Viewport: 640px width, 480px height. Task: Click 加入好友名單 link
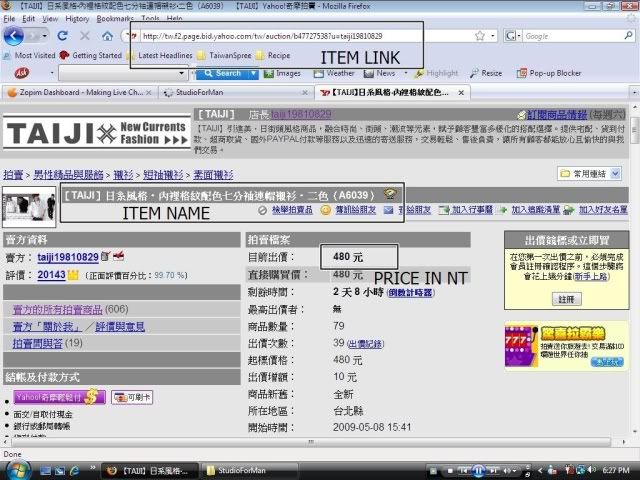point(603,210)
